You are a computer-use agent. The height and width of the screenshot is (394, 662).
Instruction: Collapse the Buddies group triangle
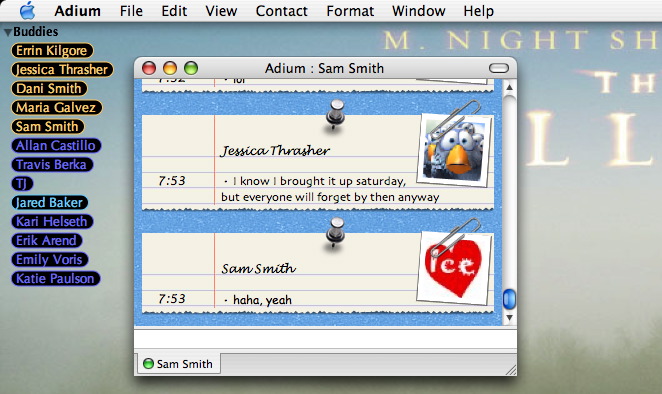pos(8,32)
